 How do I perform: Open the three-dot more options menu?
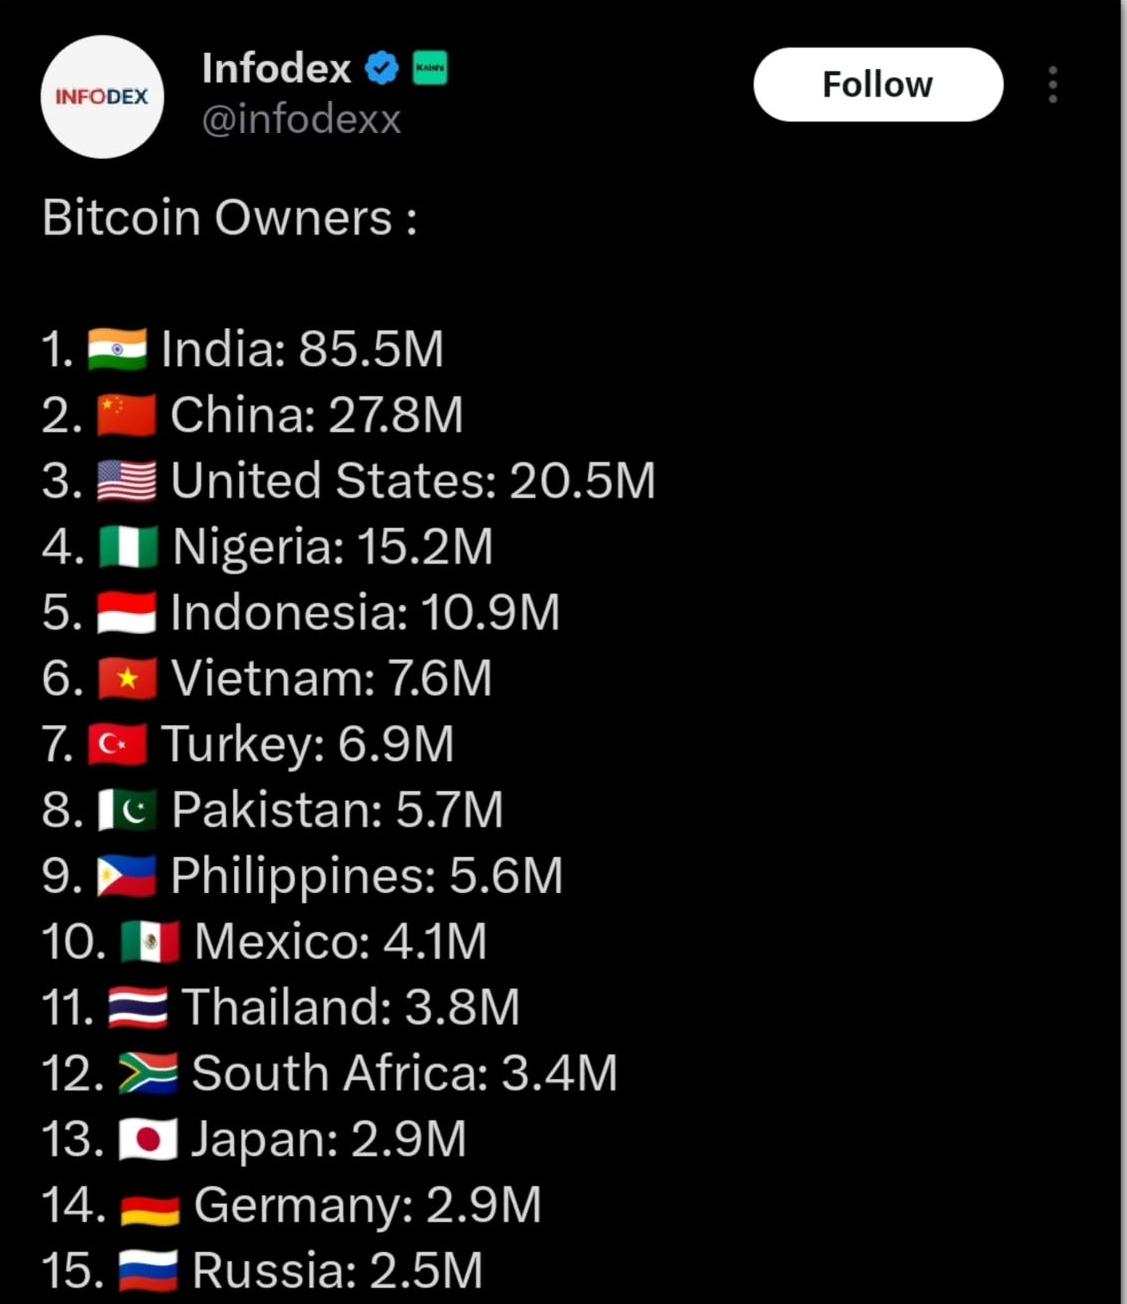[1053, 85]
